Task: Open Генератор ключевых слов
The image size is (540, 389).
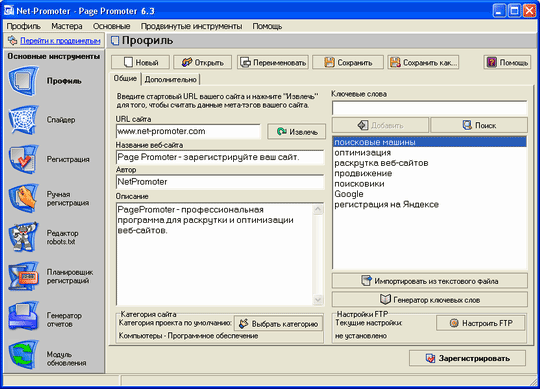Action: 430,299
